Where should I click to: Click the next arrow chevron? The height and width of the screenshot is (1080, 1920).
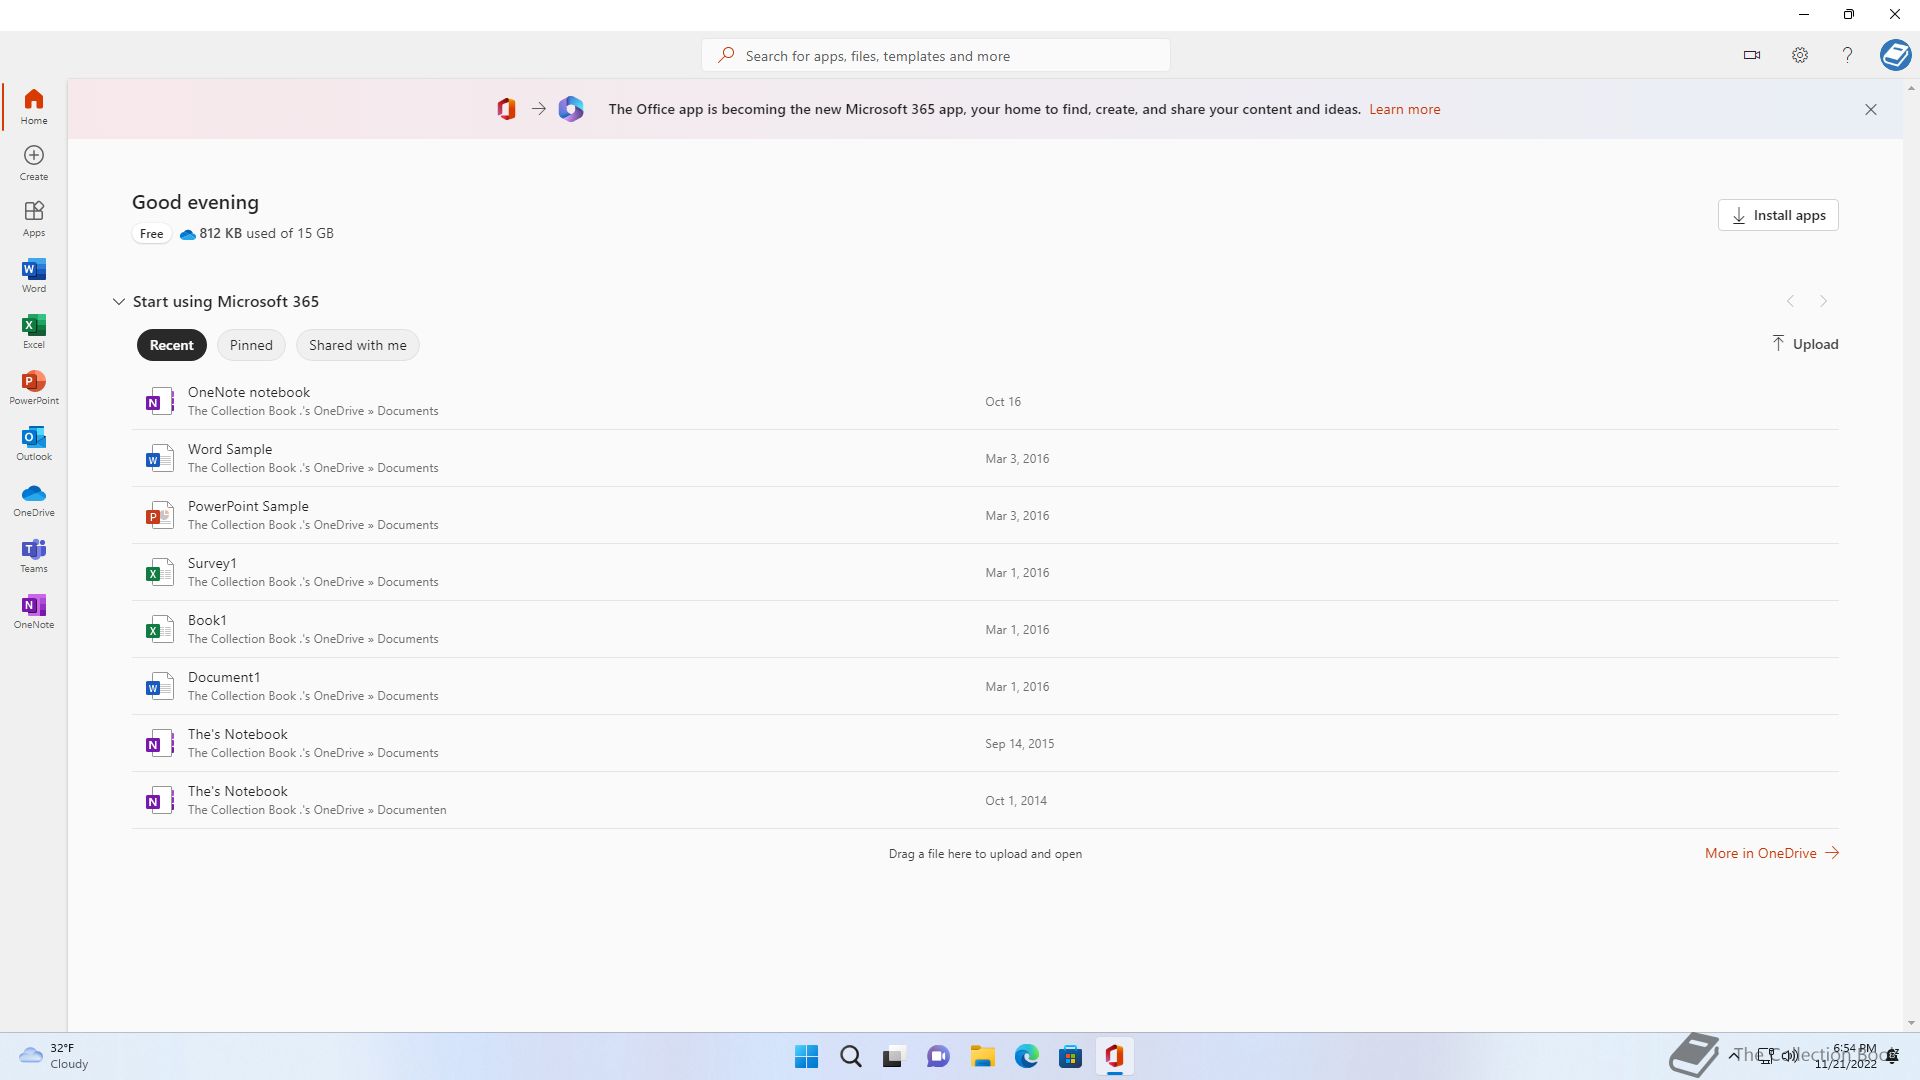tap(1823, 301)
